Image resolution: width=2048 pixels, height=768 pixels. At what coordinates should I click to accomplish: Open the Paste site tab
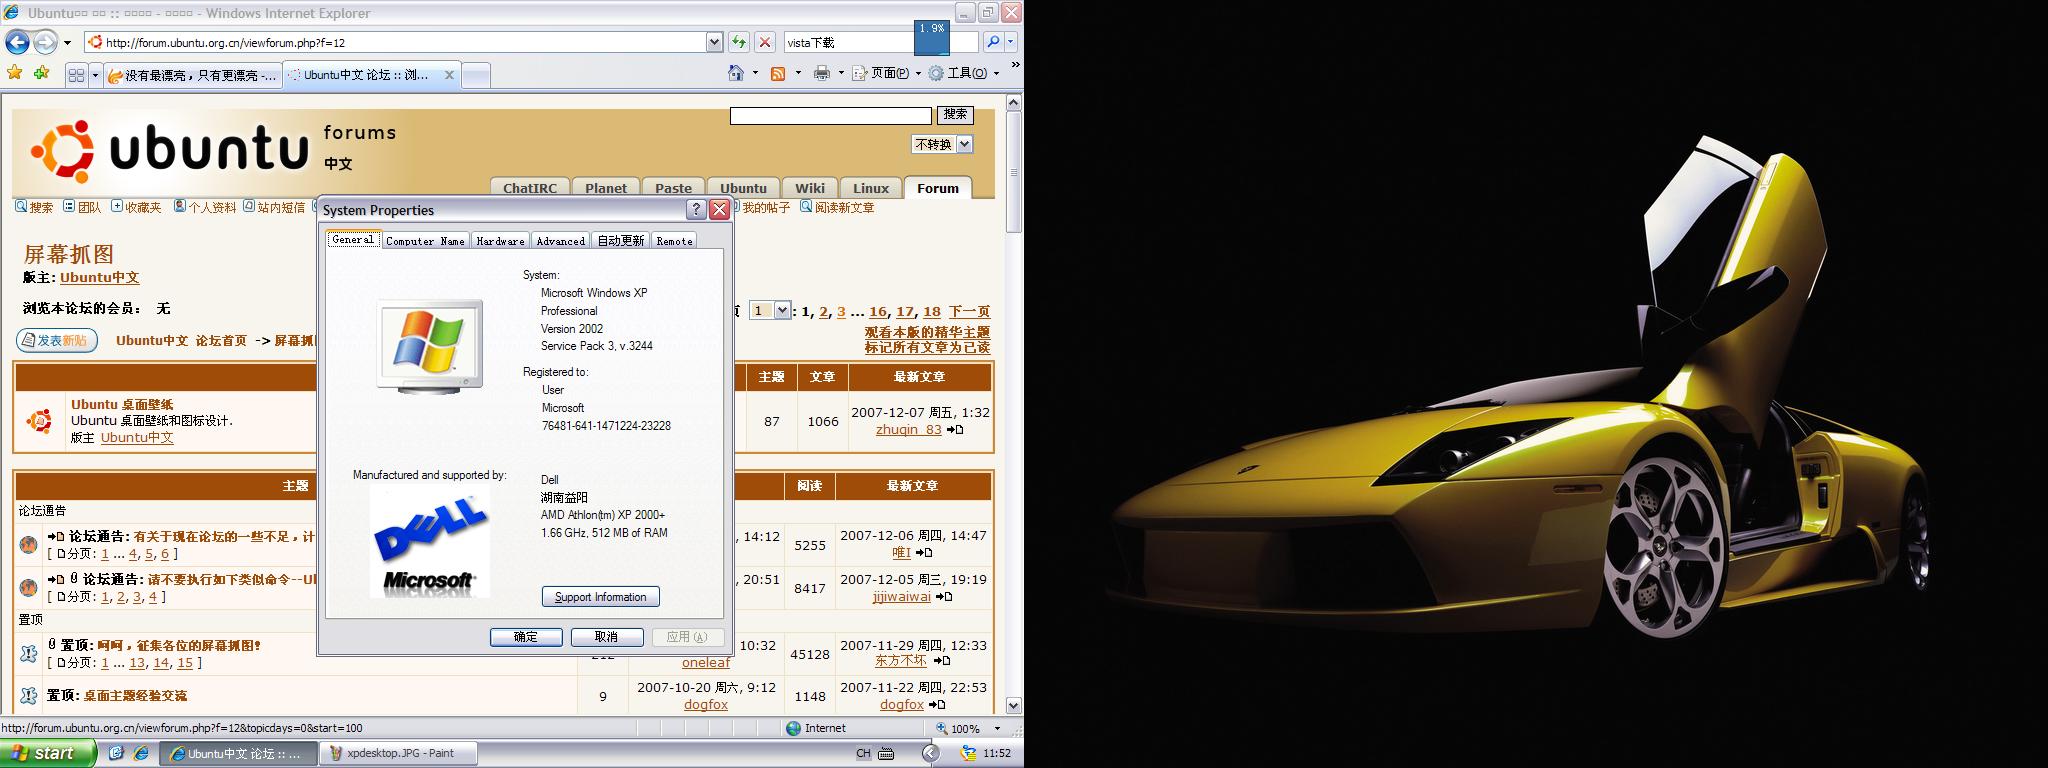pyautogui.click(x=673, y=188)
